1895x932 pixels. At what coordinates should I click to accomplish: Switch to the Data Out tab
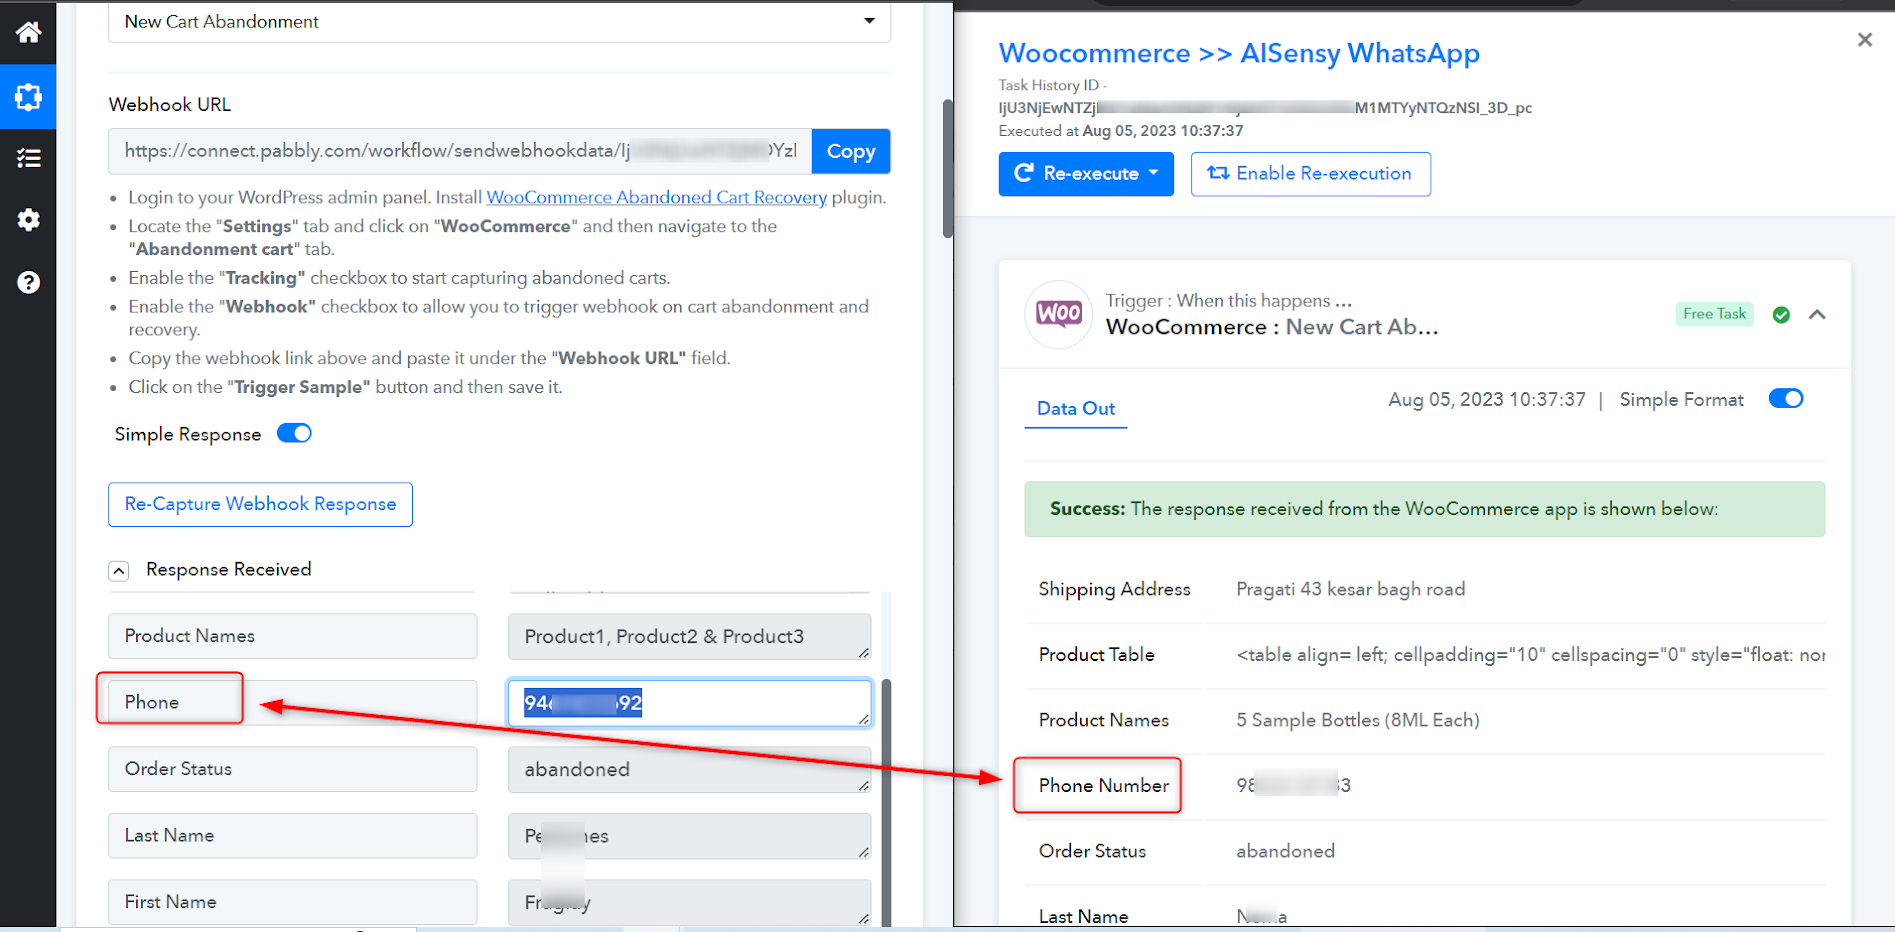[1076, 408]
